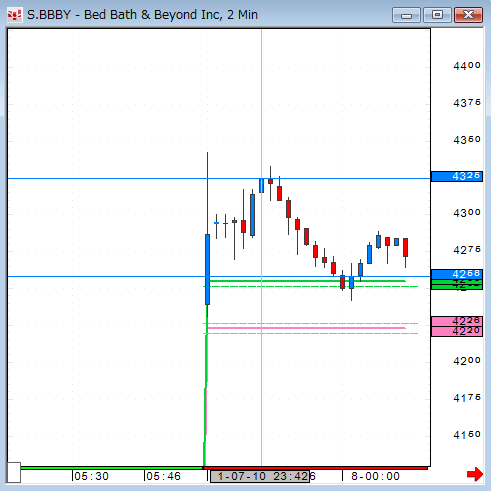Click the gray cursor date-time label 1-07-10
This screenshot has height=491, width=491.
click(260, 476)
